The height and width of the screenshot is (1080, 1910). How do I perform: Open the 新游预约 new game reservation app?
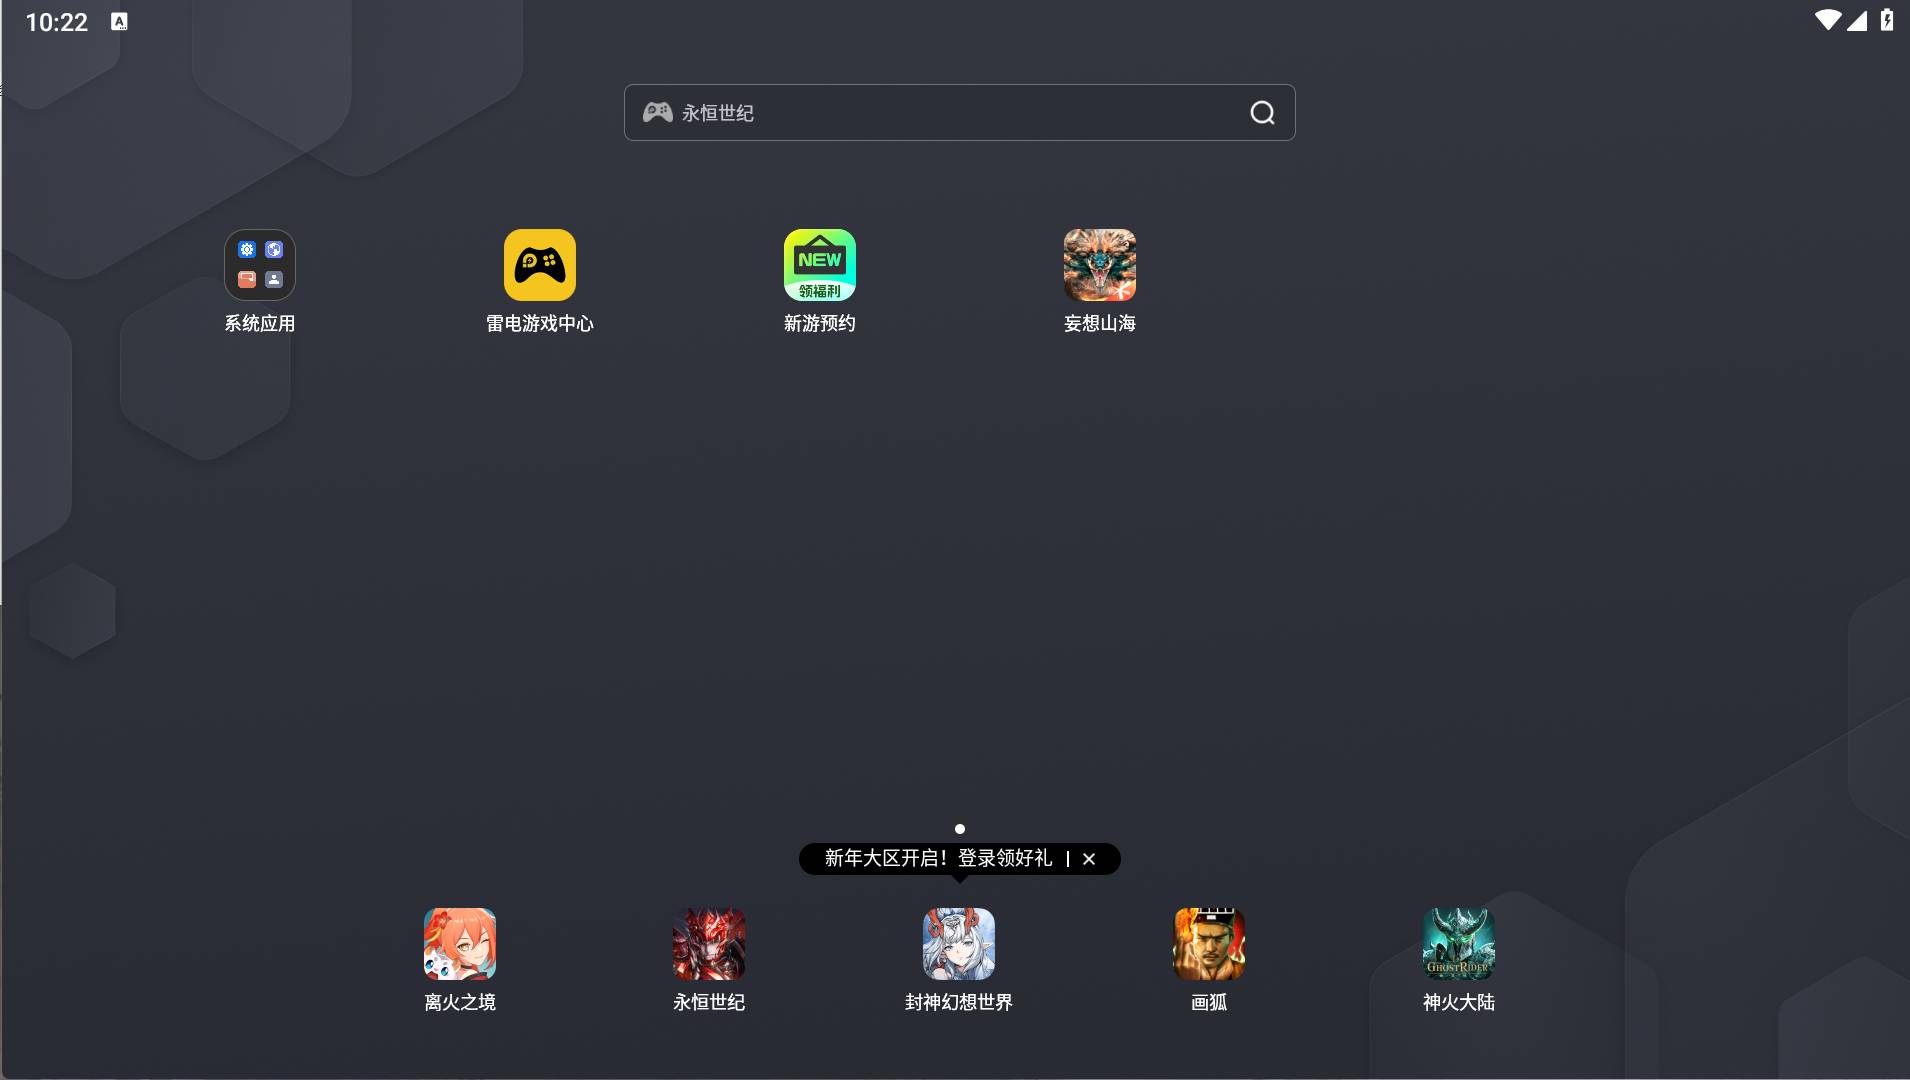820,266
